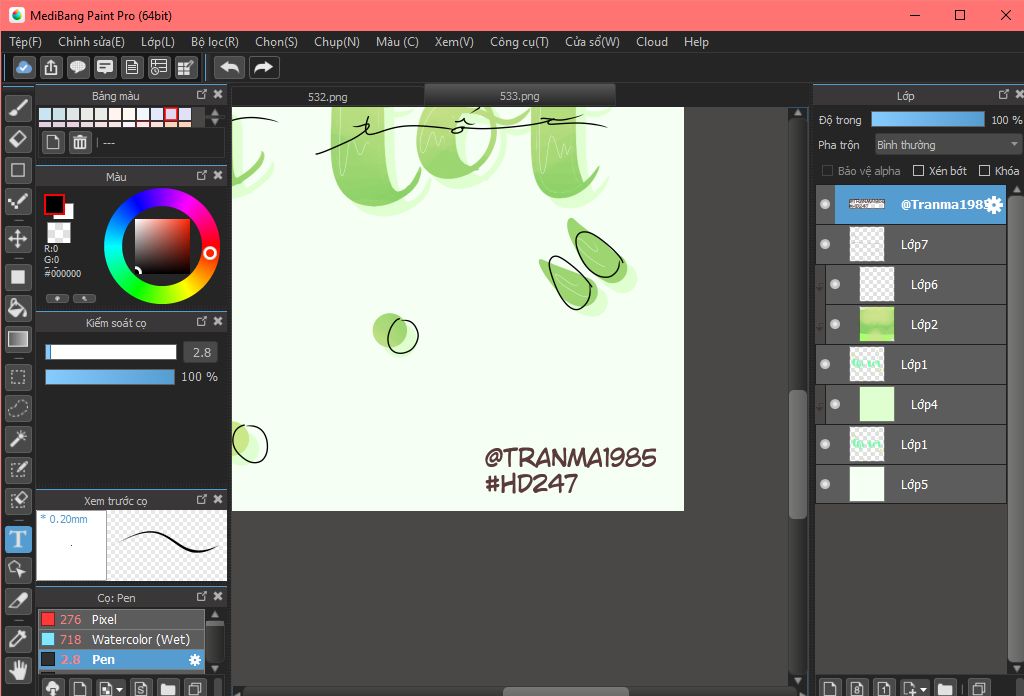Hide the Lớp2 layer
Image resolution: width=1024 pixels, height=696 pixels.
(x=835, y=324)
